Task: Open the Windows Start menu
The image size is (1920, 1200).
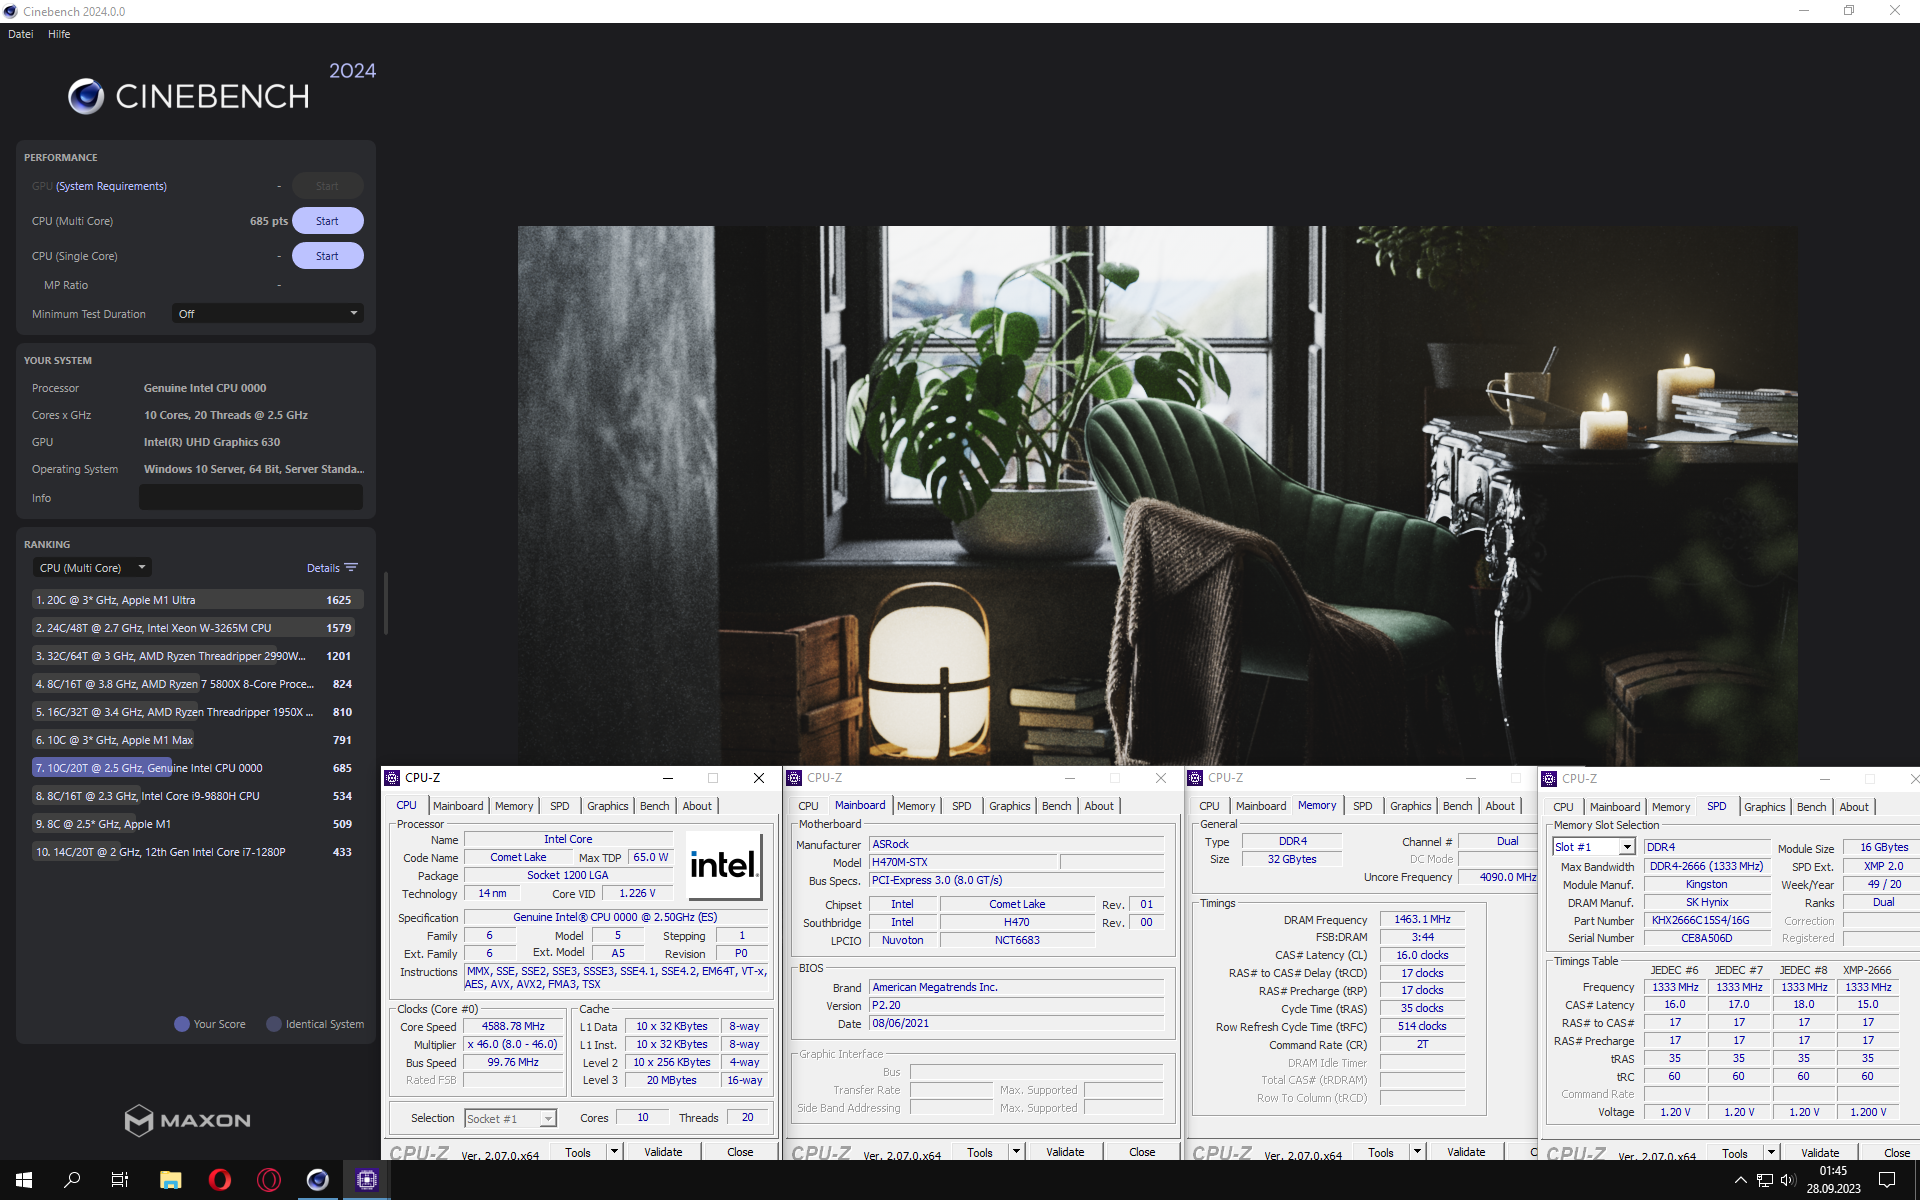Action: click(x=24, y=1180)
